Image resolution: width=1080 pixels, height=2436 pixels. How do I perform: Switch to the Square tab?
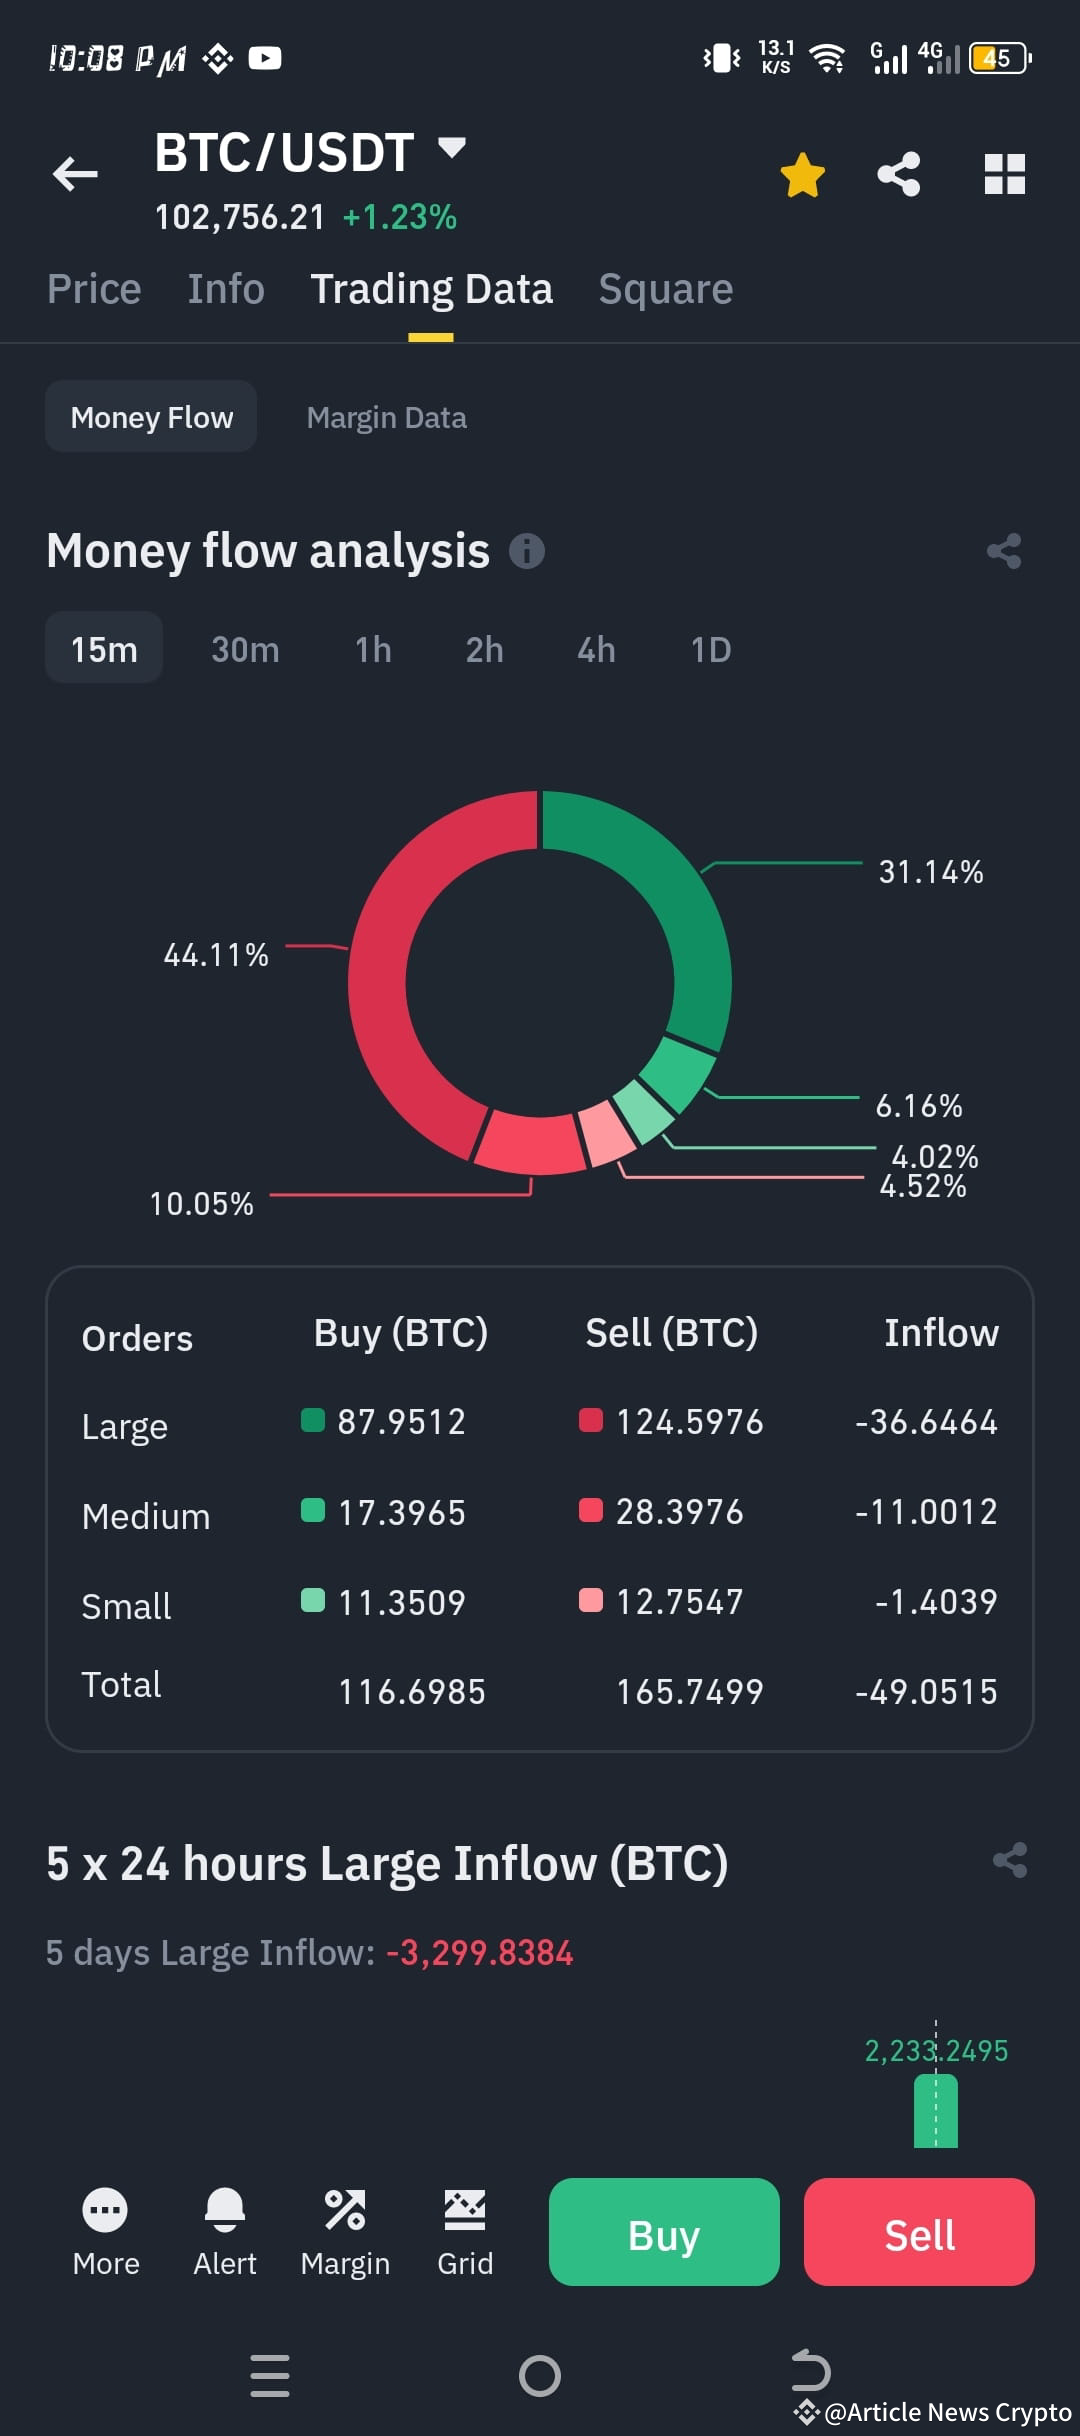click(664, 288)
